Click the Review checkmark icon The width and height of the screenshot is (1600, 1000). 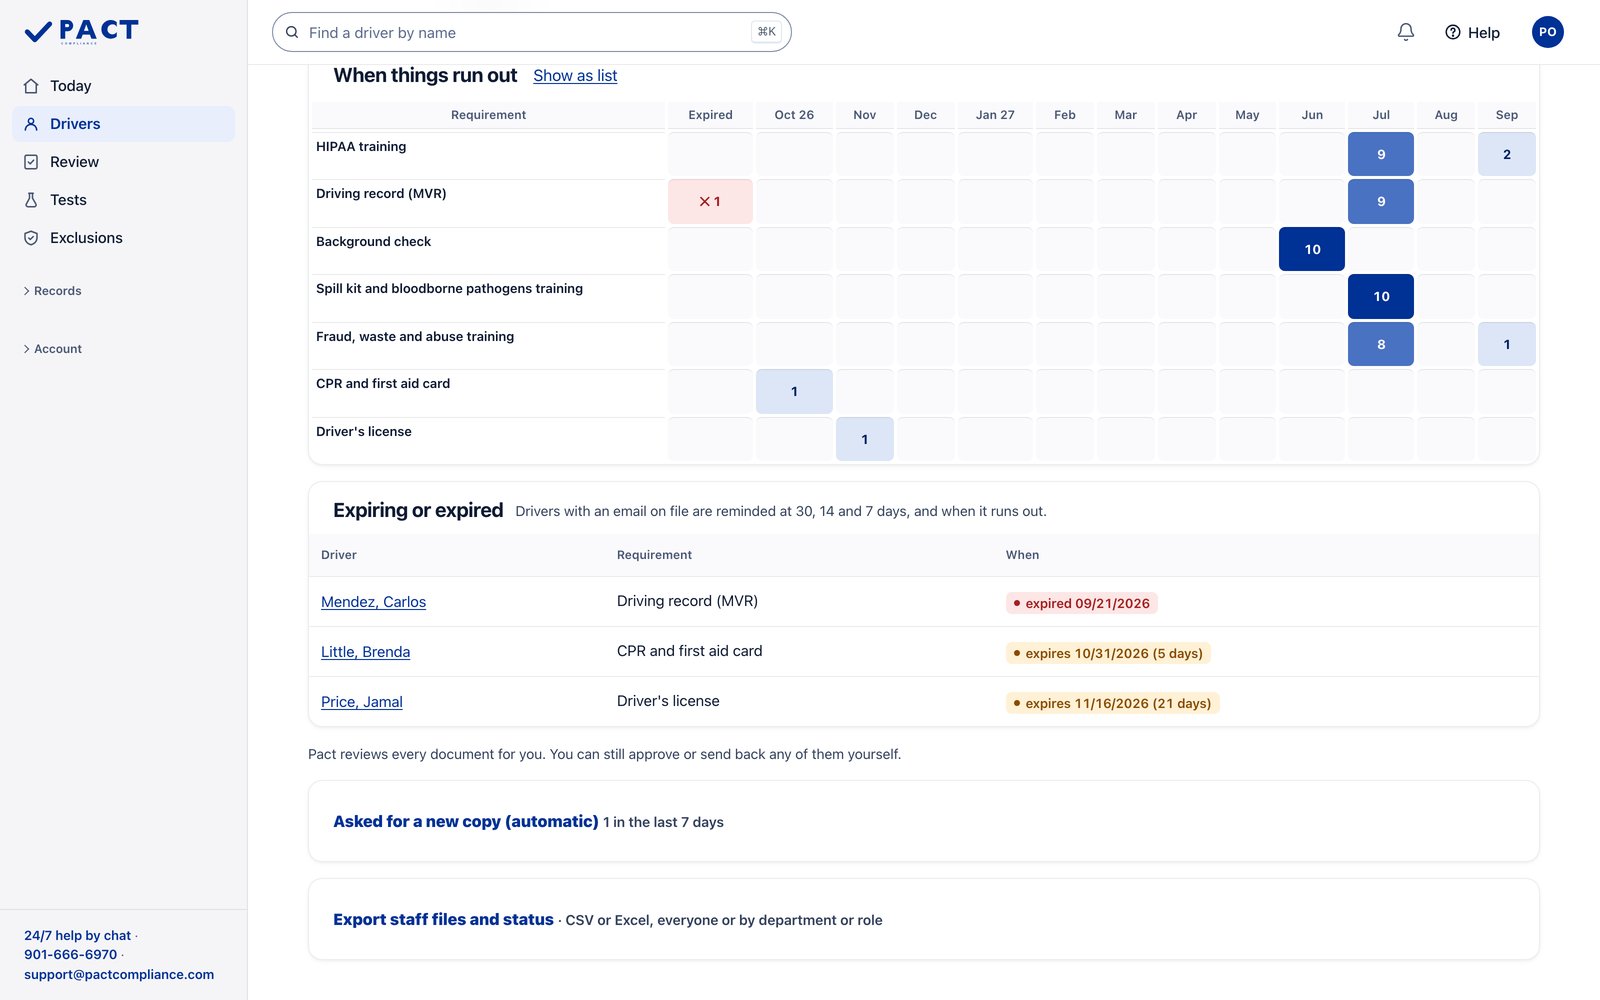pyautogui.click(x=31, y=162)
